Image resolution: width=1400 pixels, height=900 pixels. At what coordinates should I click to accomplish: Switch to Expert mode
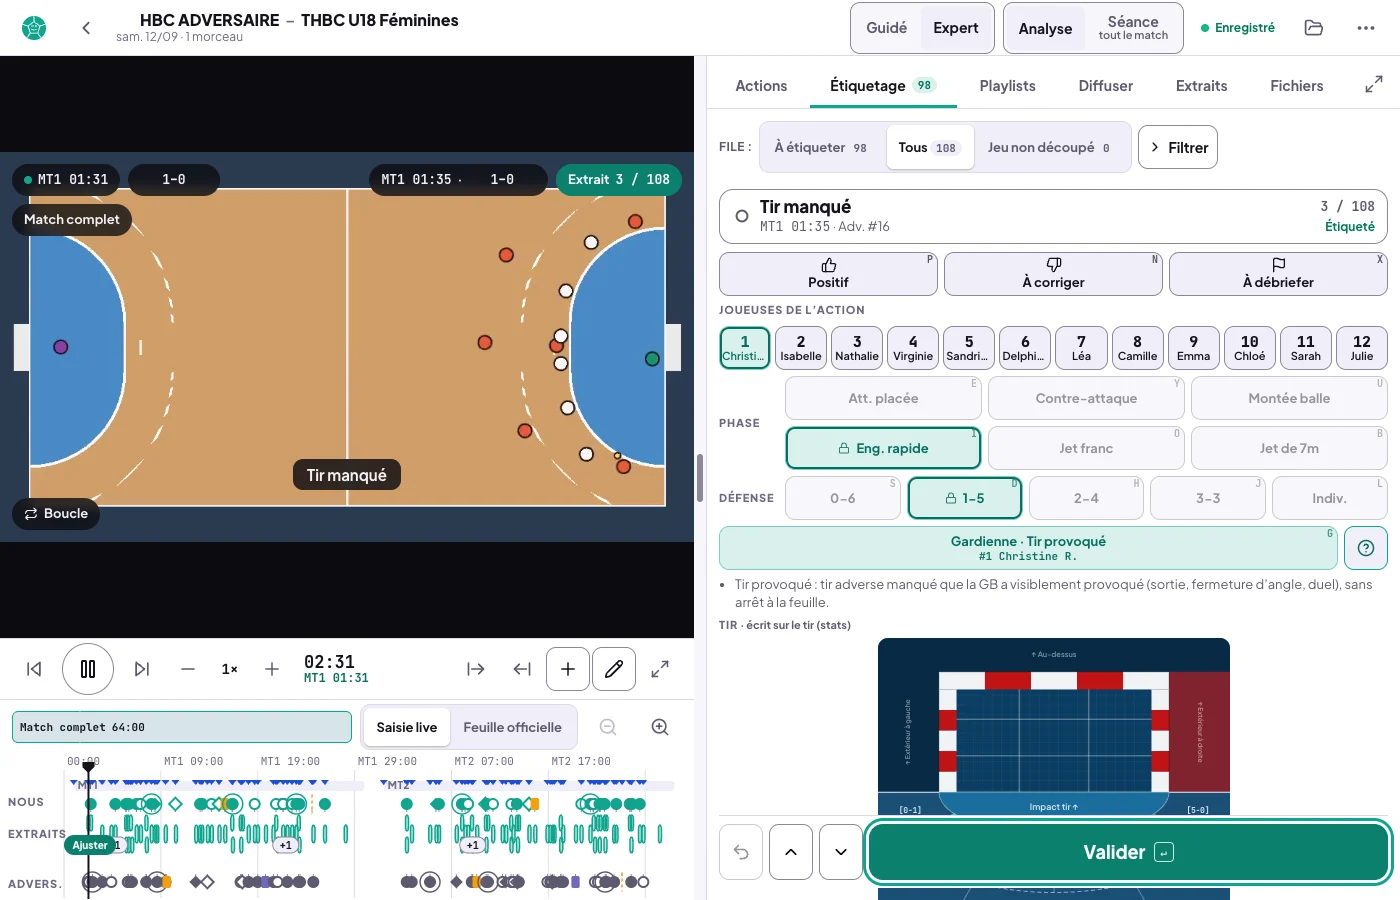point(956,28)
